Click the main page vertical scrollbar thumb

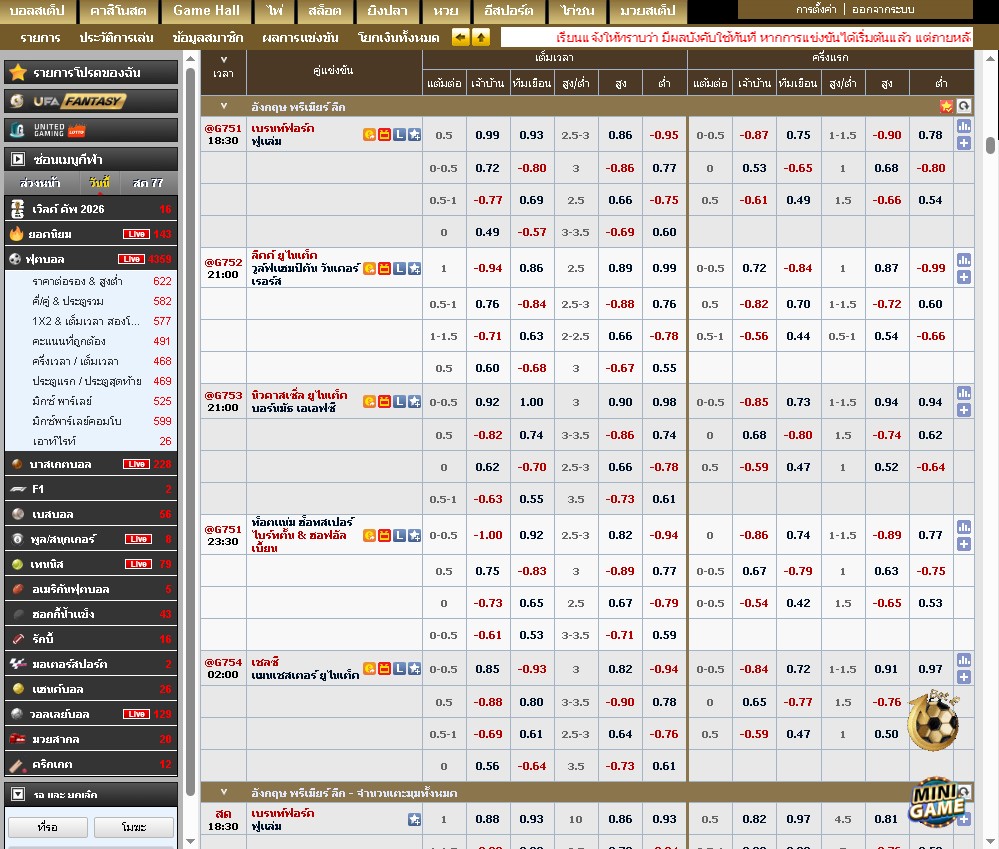pos(990,145)
